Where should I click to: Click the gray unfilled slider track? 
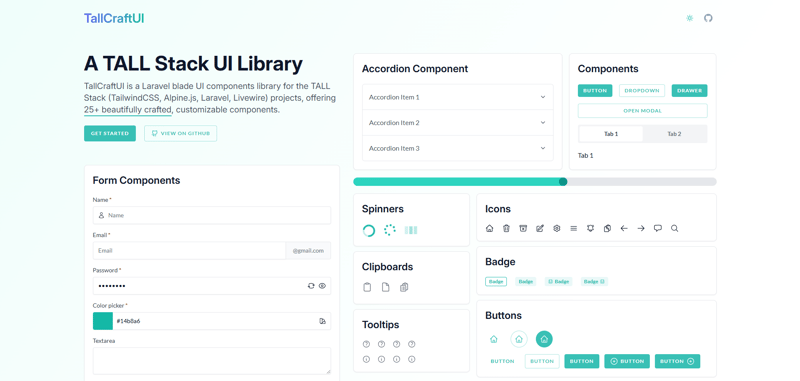coord(641,182)
